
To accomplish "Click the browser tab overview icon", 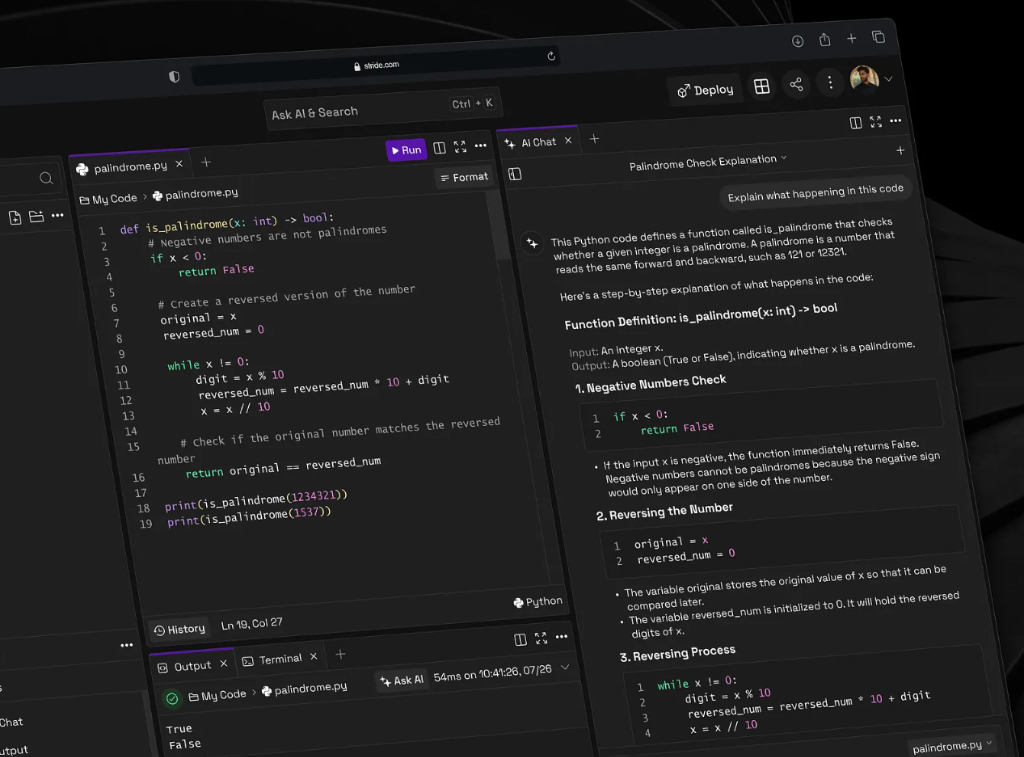I will click(878, 37).
